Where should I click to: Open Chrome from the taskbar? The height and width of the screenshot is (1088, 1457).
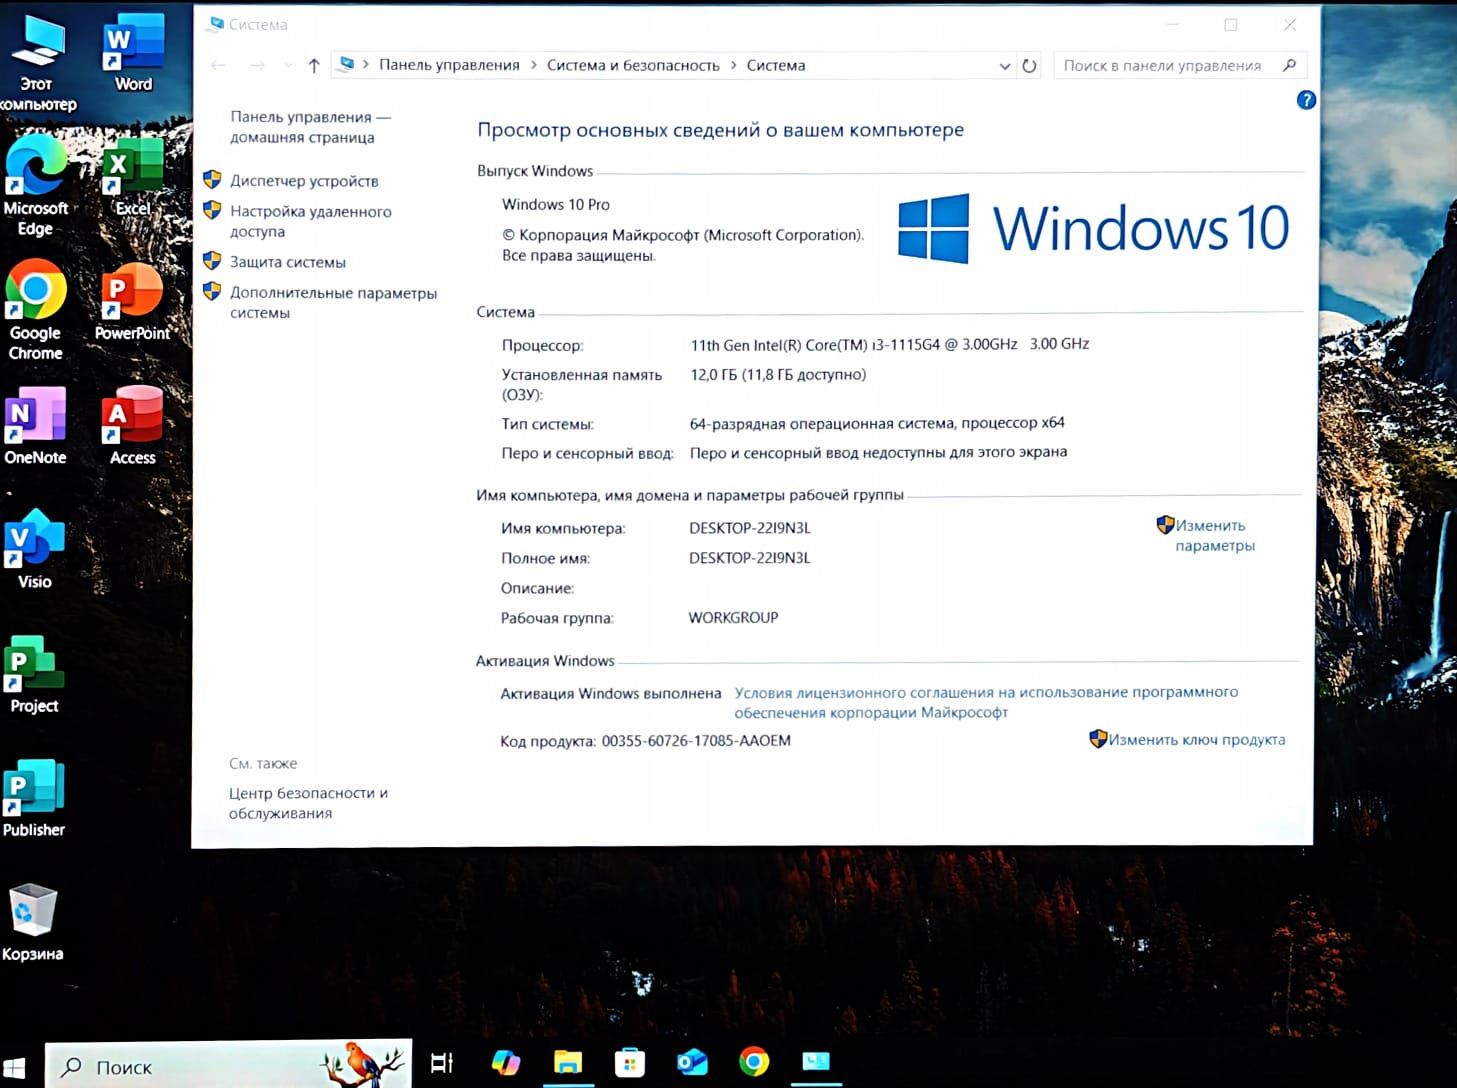pyautogui.click(x=754, y=1062)
